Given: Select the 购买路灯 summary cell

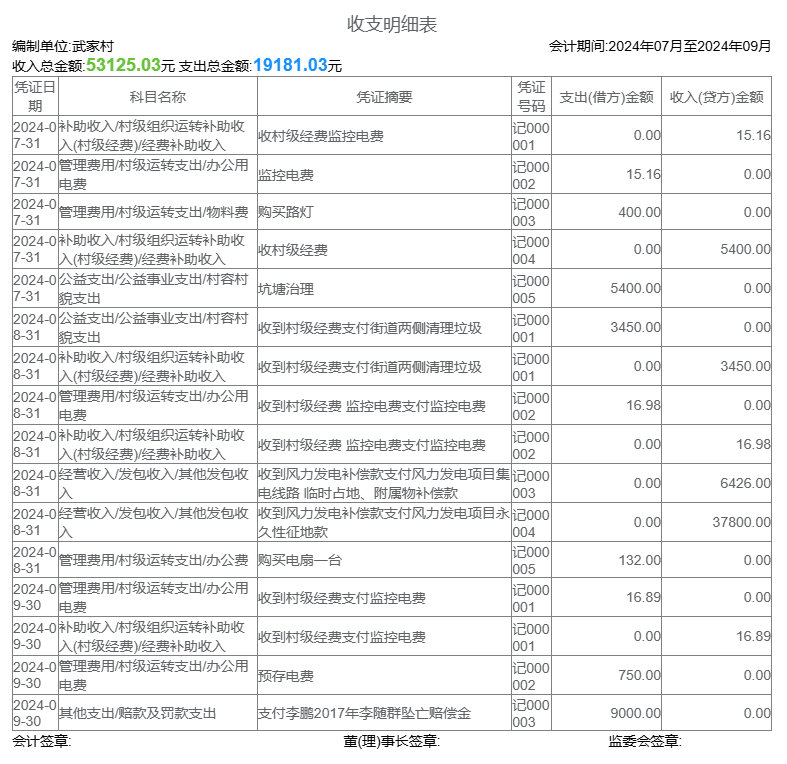Looking at the screenshot, I should point(286,212).
